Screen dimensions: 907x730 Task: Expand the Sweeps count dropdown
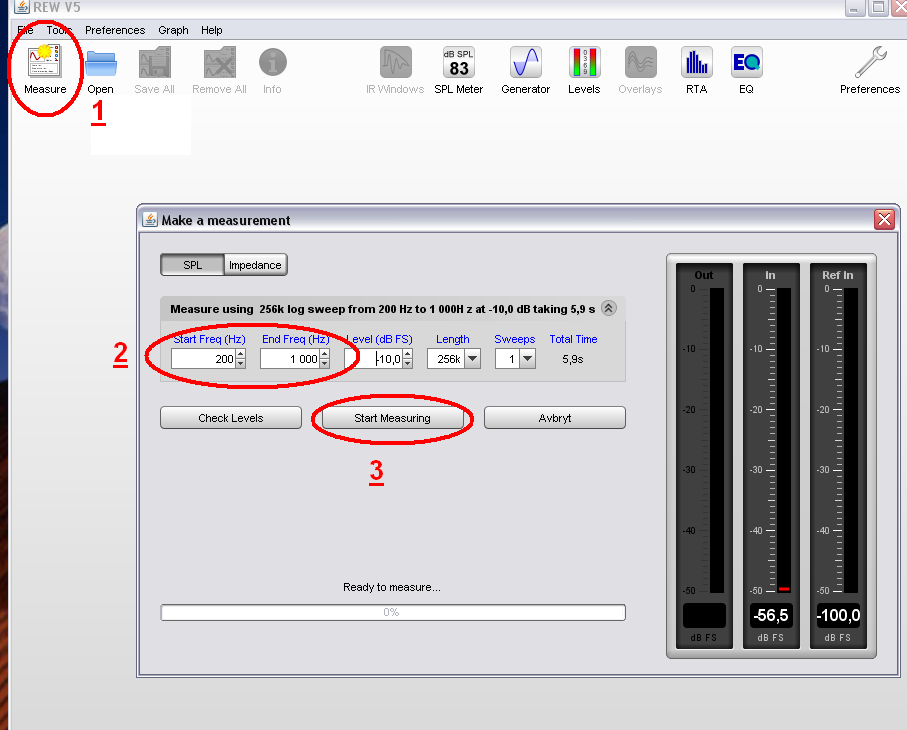527,359
